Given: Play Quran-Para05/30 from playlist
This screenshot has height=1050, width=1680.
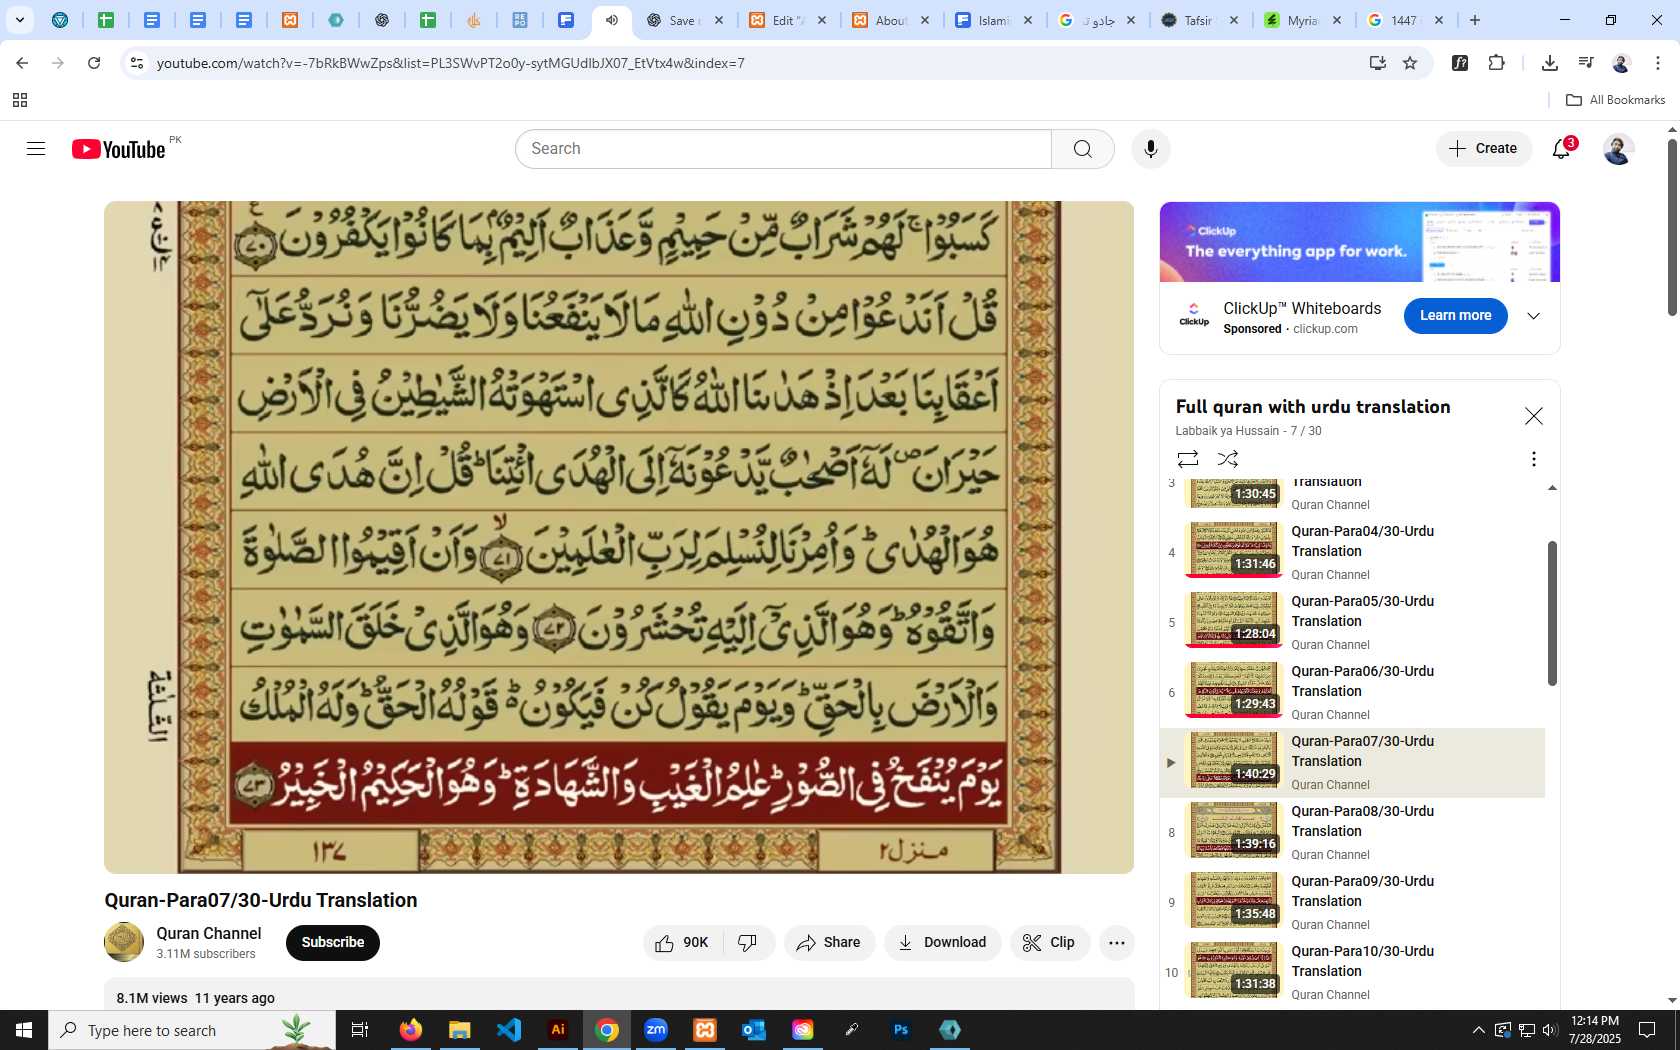Looking at the screenshot, I should [x=1353, y=621].
